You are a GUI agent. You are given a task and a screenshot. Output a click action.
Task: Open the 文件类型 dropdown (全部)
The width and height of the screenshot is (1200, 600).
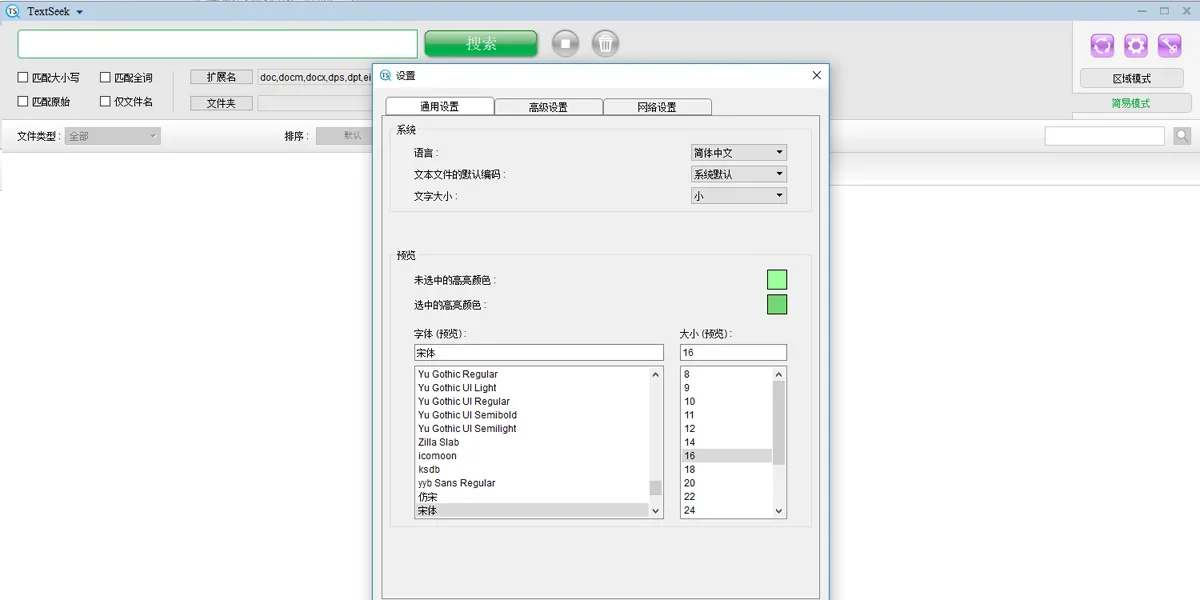113,136
